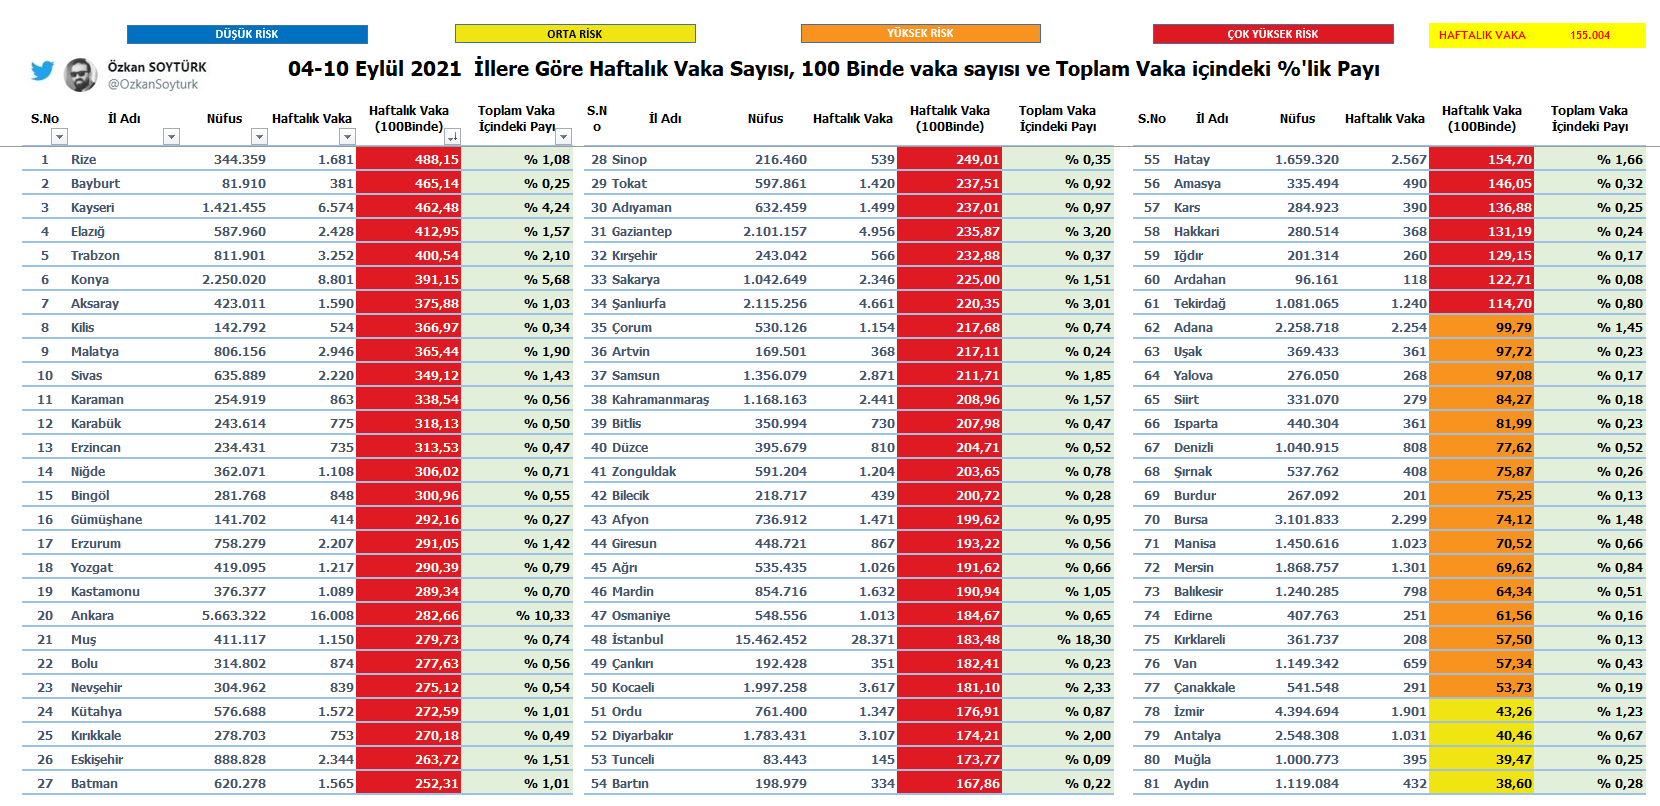Select the Zonguldak row name
1660x806 pixels.
[644, 471]
